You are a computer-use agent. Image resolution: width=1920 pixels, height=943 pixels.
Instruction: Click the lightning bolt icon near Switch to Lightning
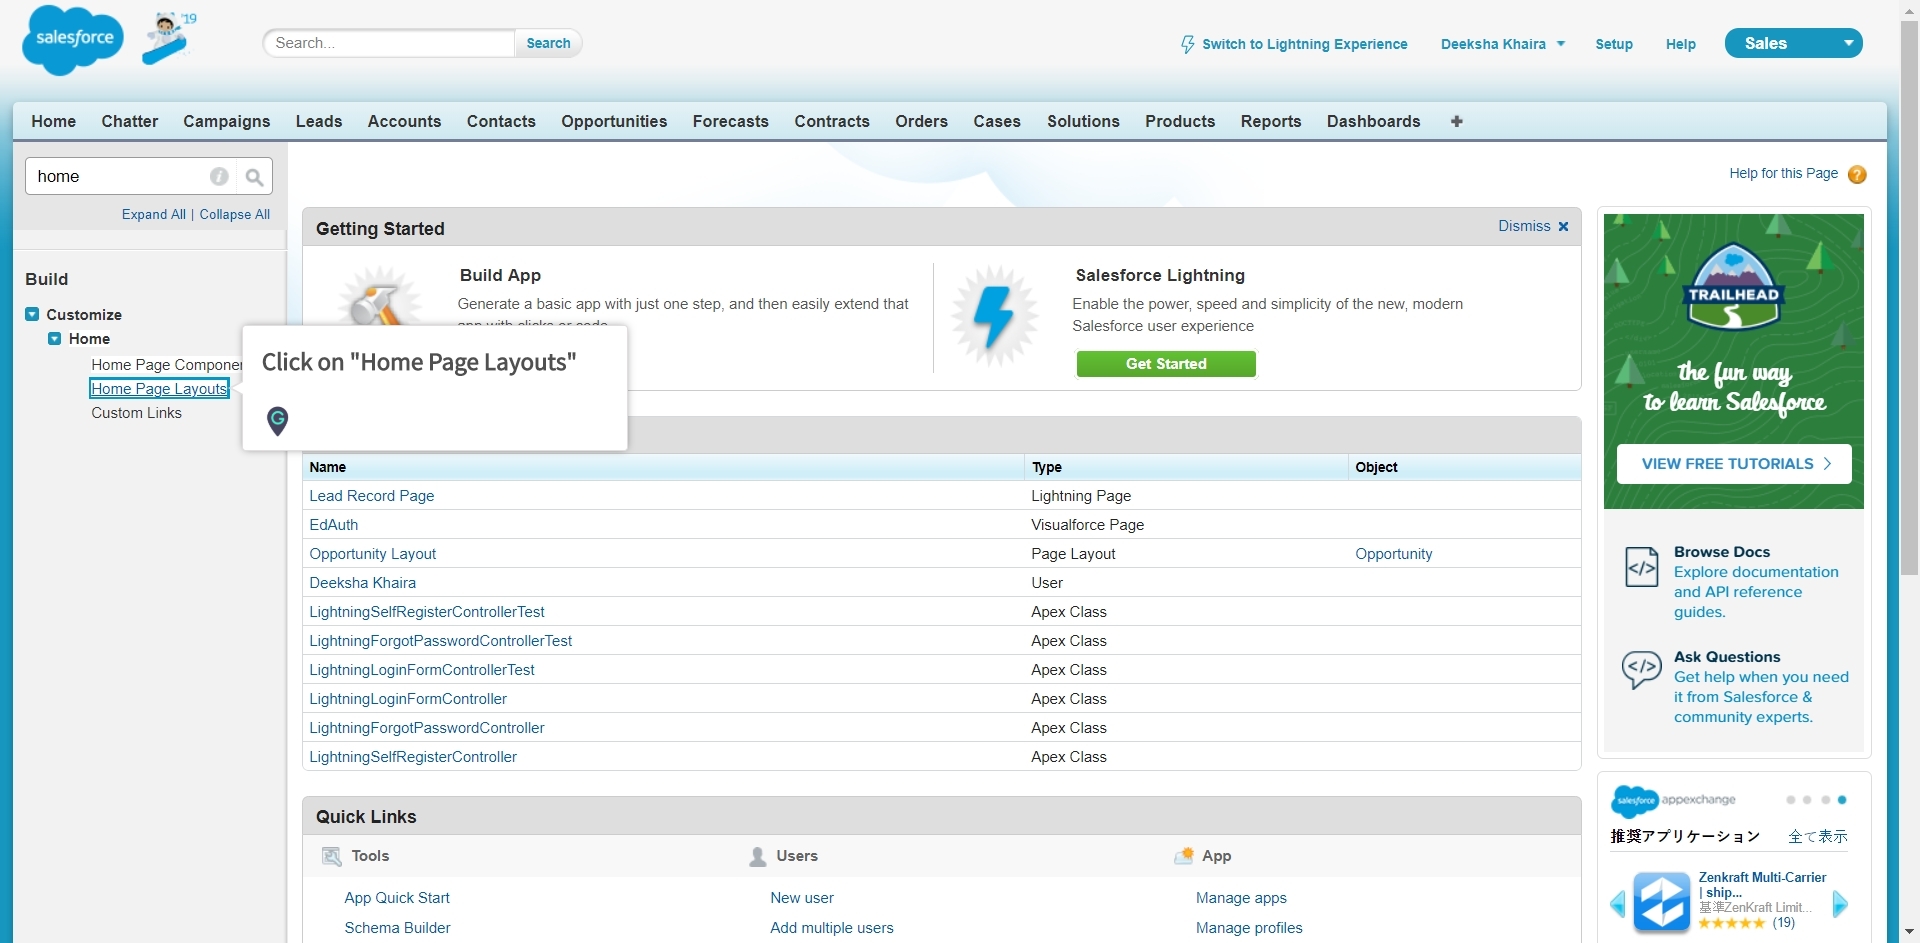click(x=1187, y=44)
